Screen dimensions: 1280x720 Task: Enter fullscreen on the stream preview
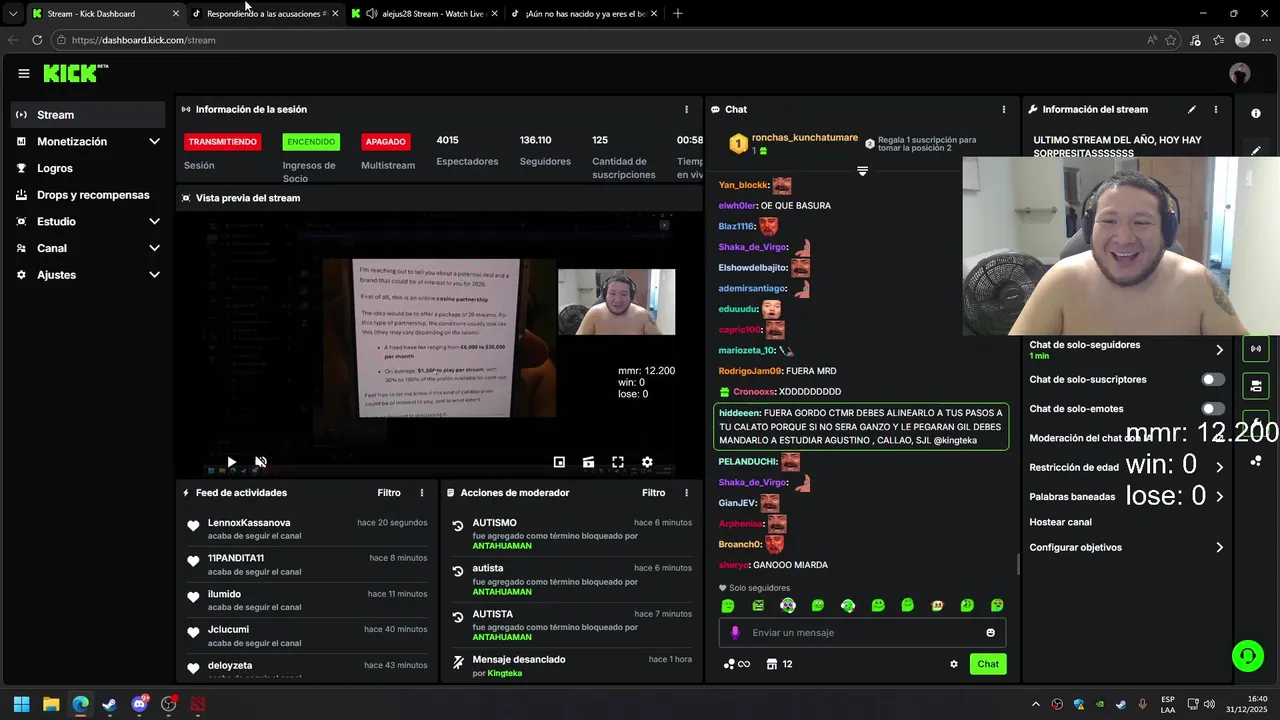coord(618,462)
